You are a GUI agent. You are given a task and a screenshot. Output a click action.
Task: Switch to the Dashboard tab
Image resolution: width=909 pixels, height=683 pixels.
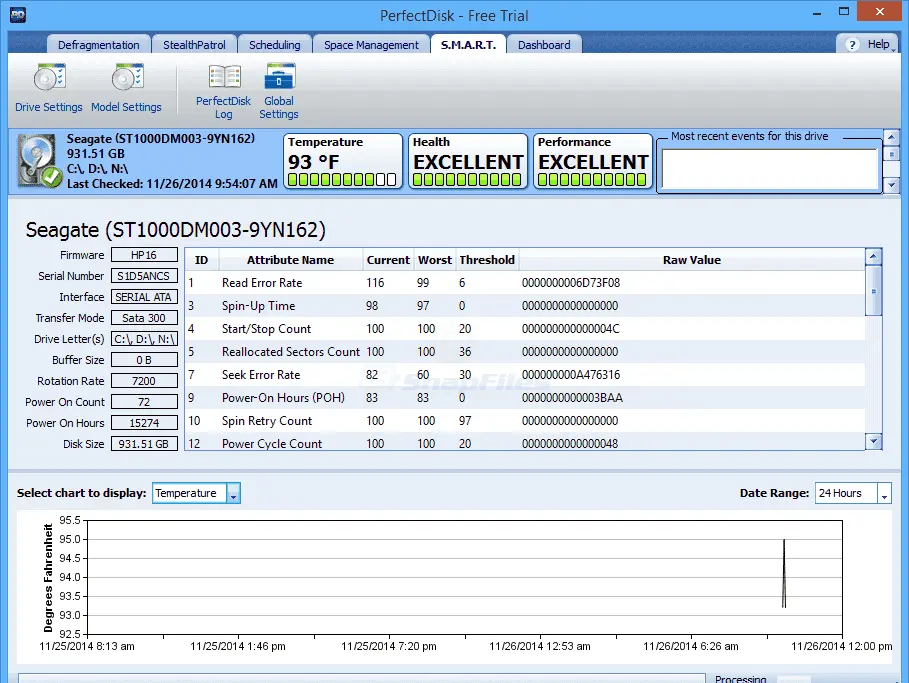544,45
